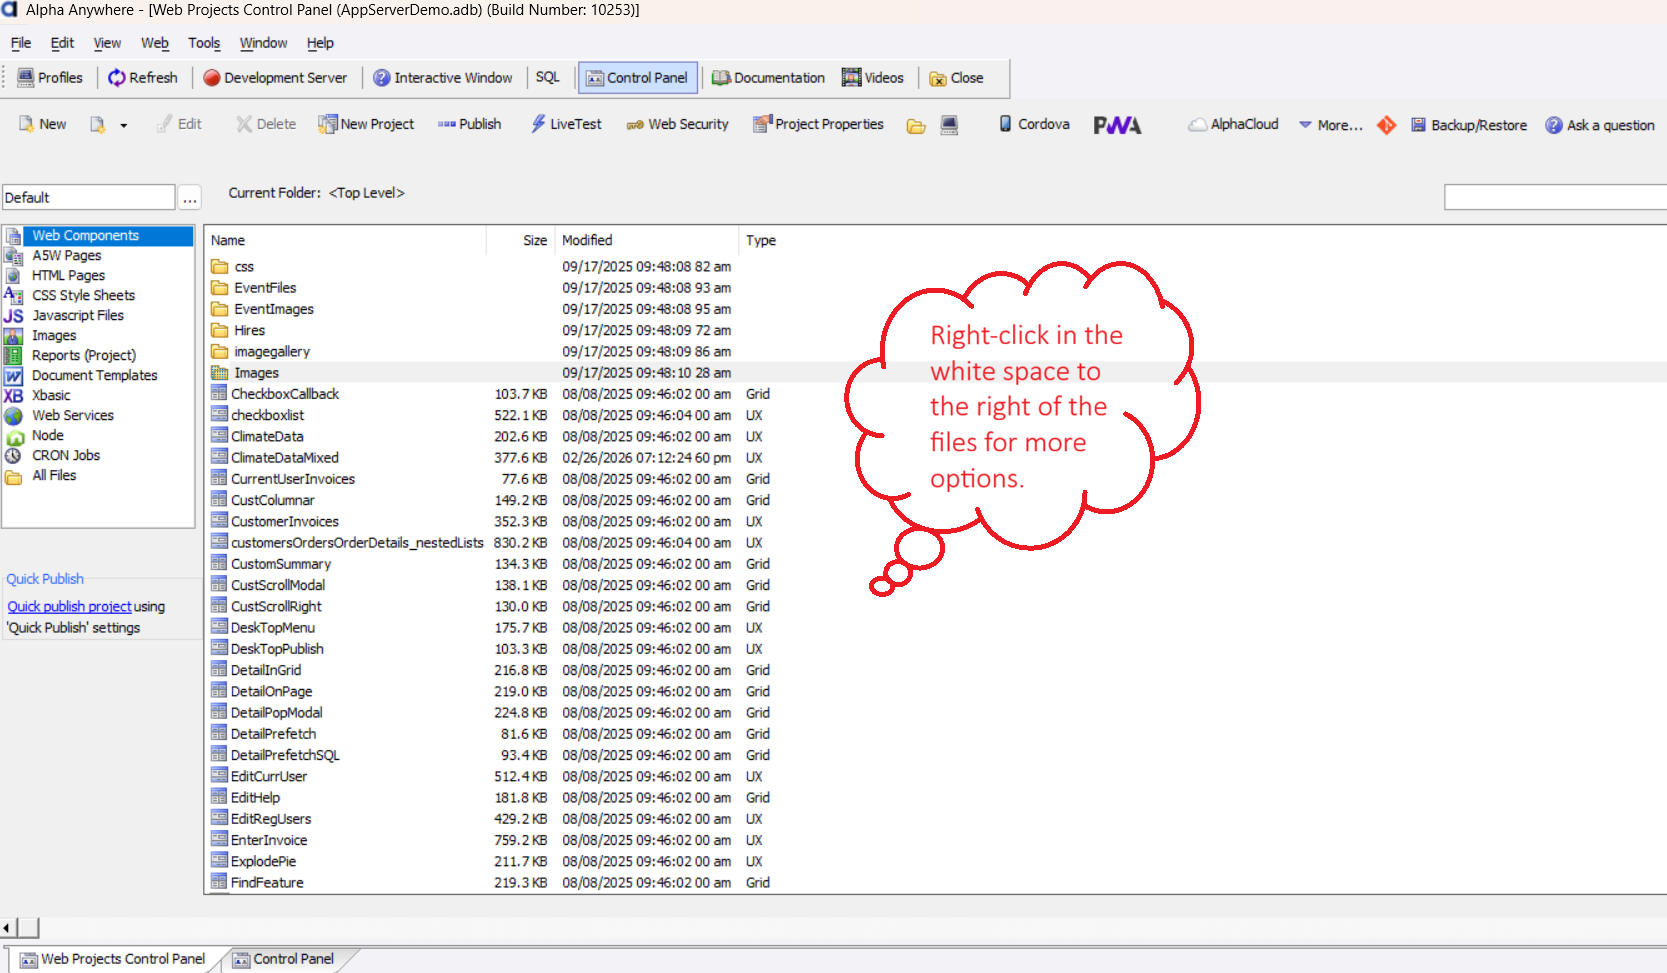Click the PWA icon
The width and height of the screenshot is (1667, 973).
coord(1117,125)
